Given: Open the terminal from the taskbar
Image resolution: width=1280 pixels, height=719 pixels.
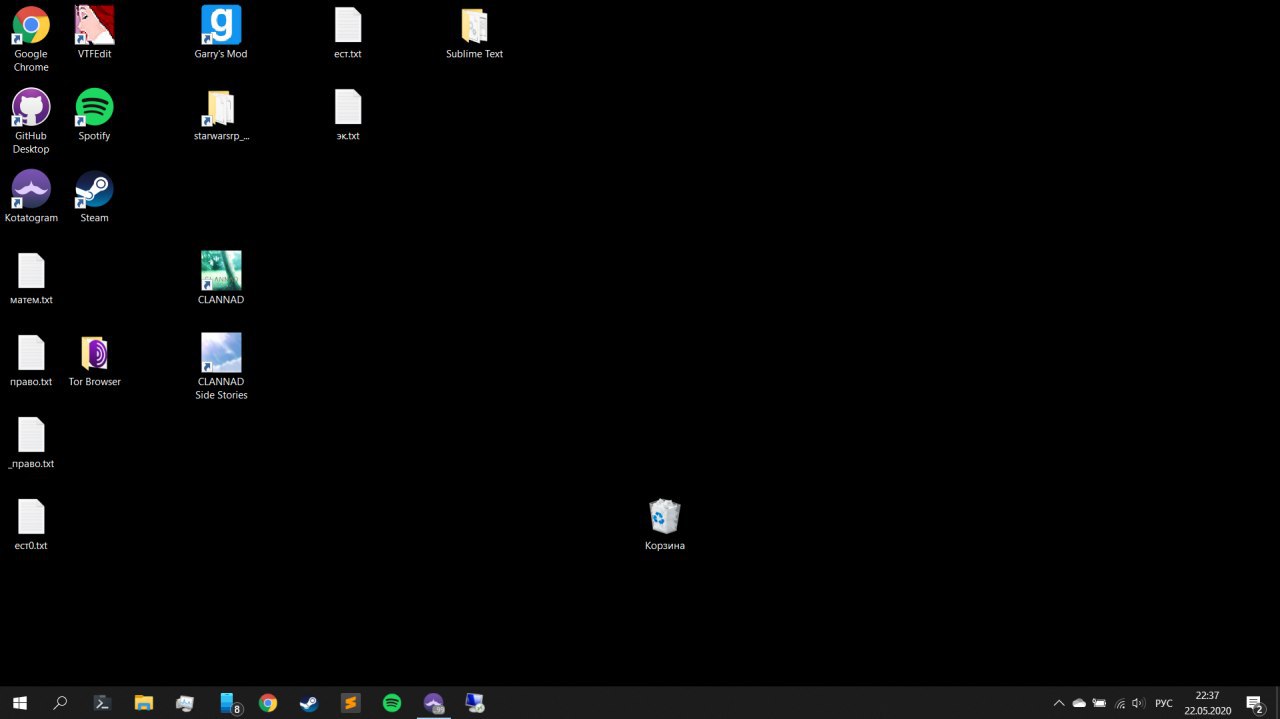Looking at the screenshot, I should tap(102, 703).
